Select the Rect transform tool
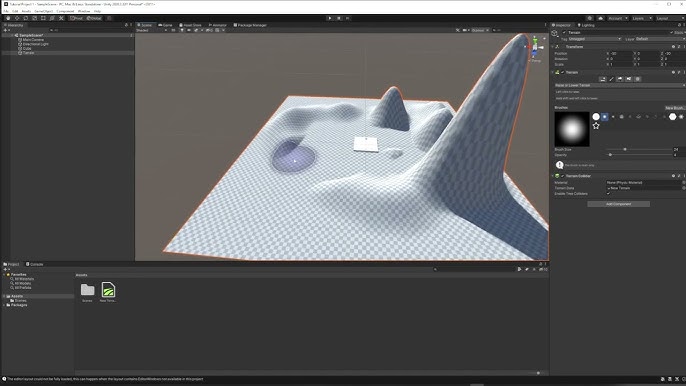The height and width of the screenshot is (386, 686). [43, 18]
